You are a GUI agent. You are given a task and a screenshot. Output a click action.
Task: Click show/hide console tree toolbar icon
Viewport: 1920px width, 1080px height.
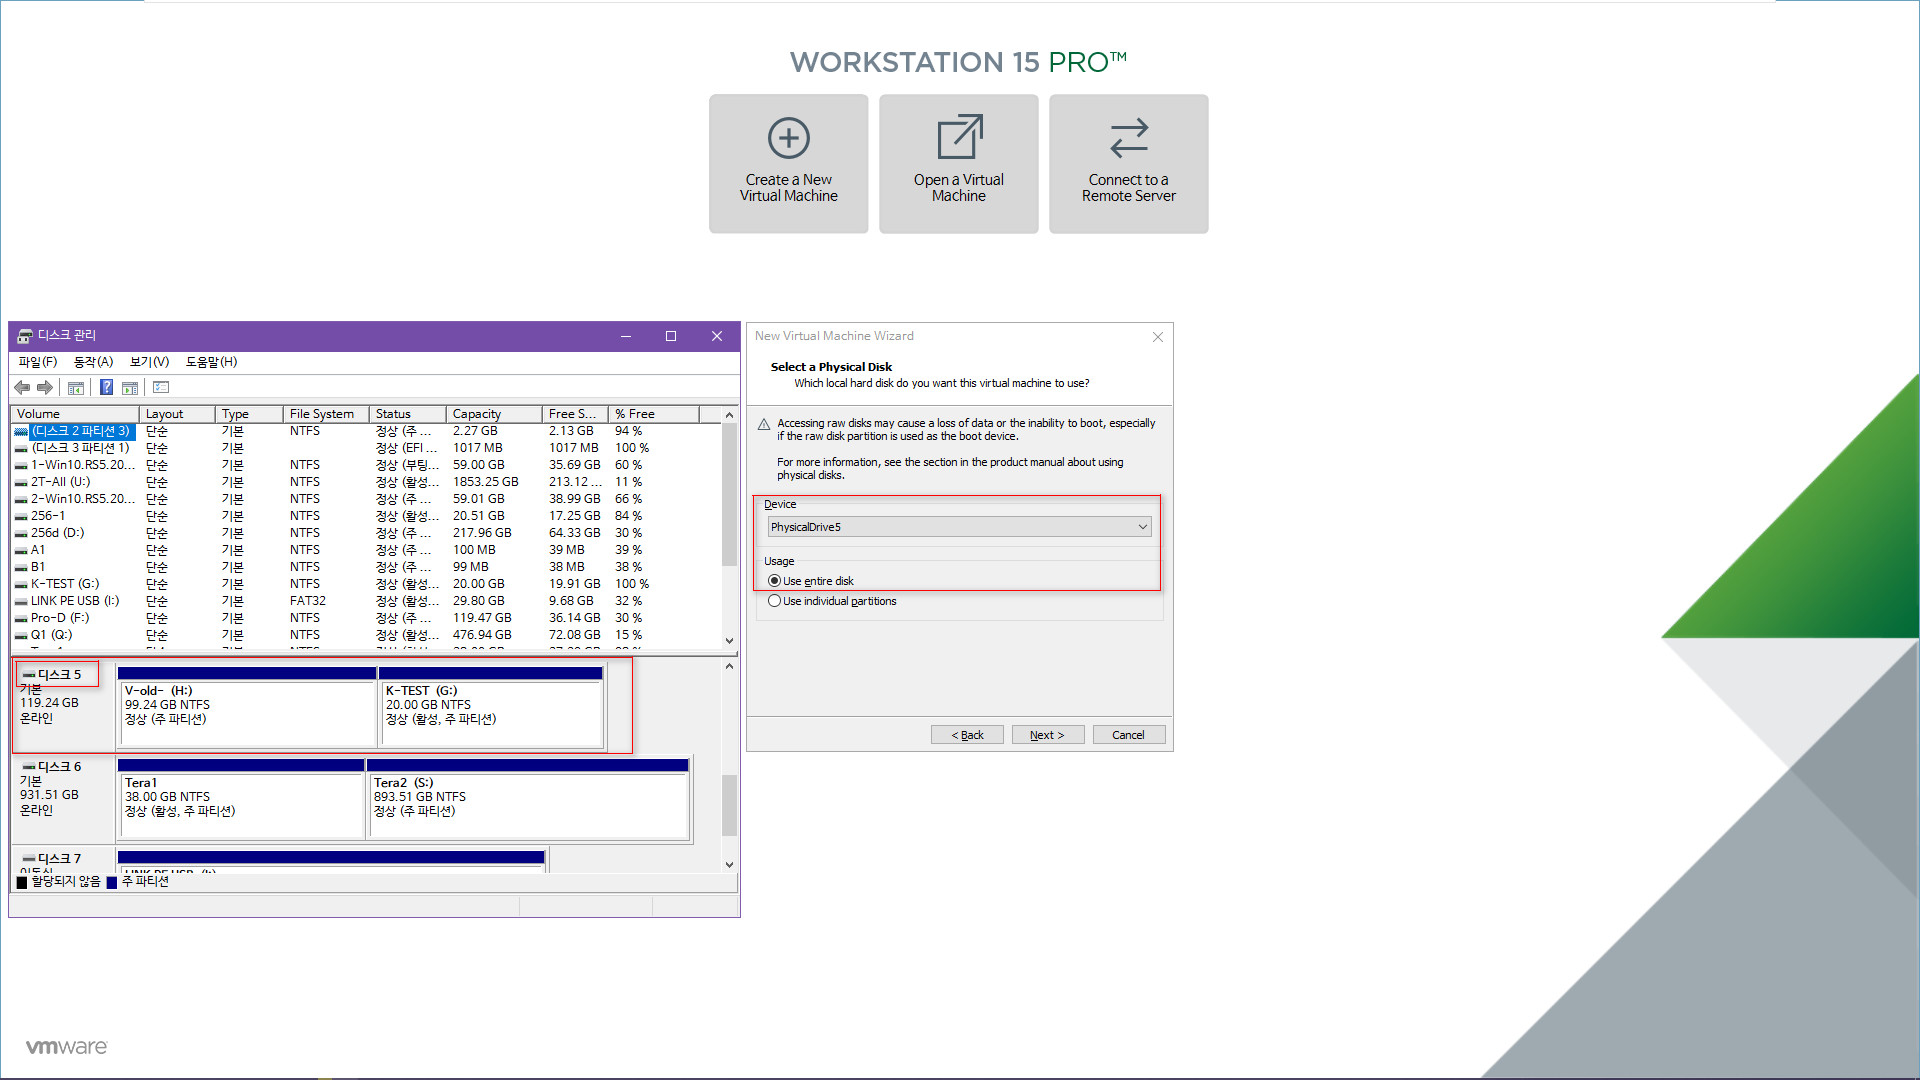[76, 388]
